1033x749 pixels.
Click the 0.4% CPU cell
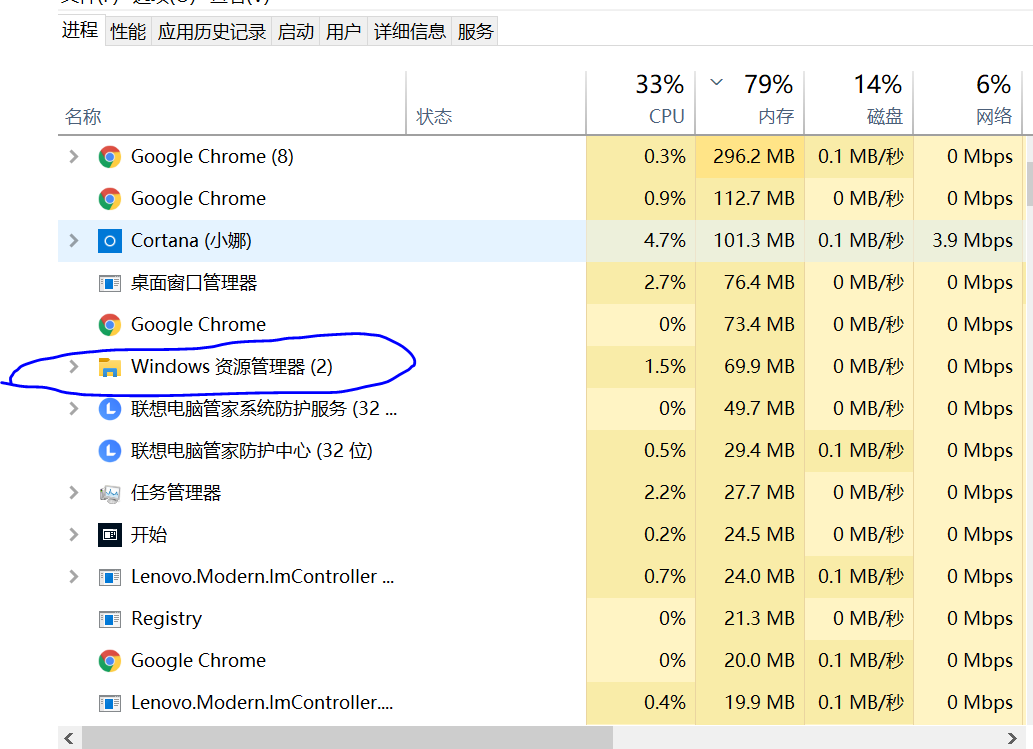[x=640, y=703]
